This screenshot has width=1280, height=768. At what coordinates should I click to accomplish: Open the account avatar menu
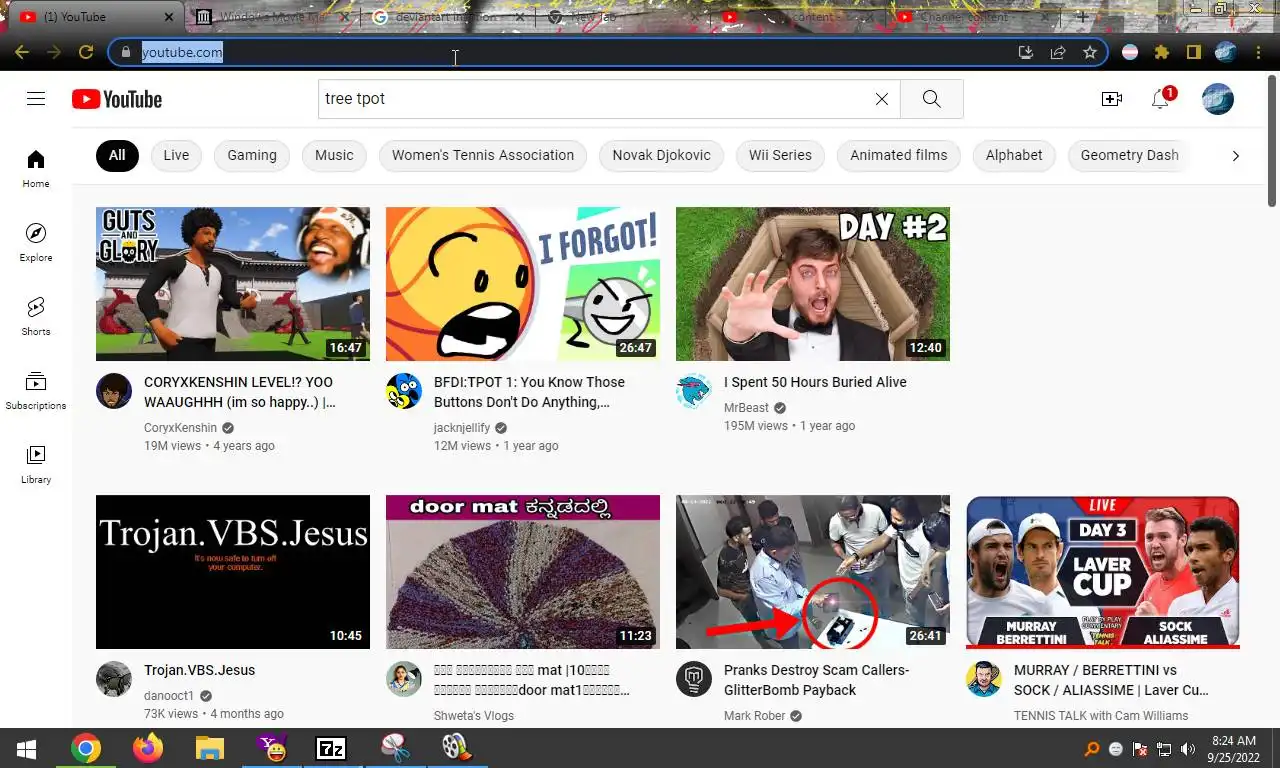pyautogui.click(x=1217, y=99)
